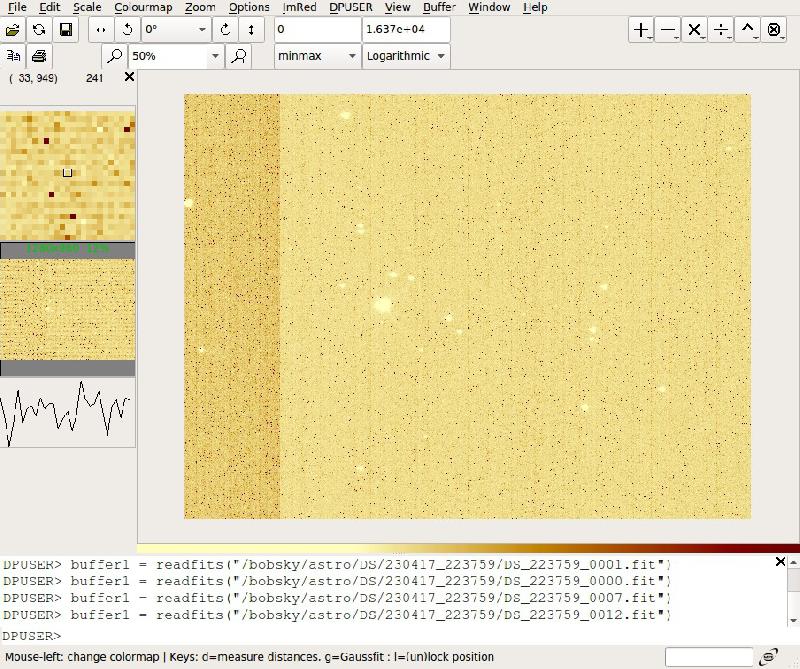The image size is (800, 669).
Task: Open the Colourmap menu
Action: (x=143, y=7)
